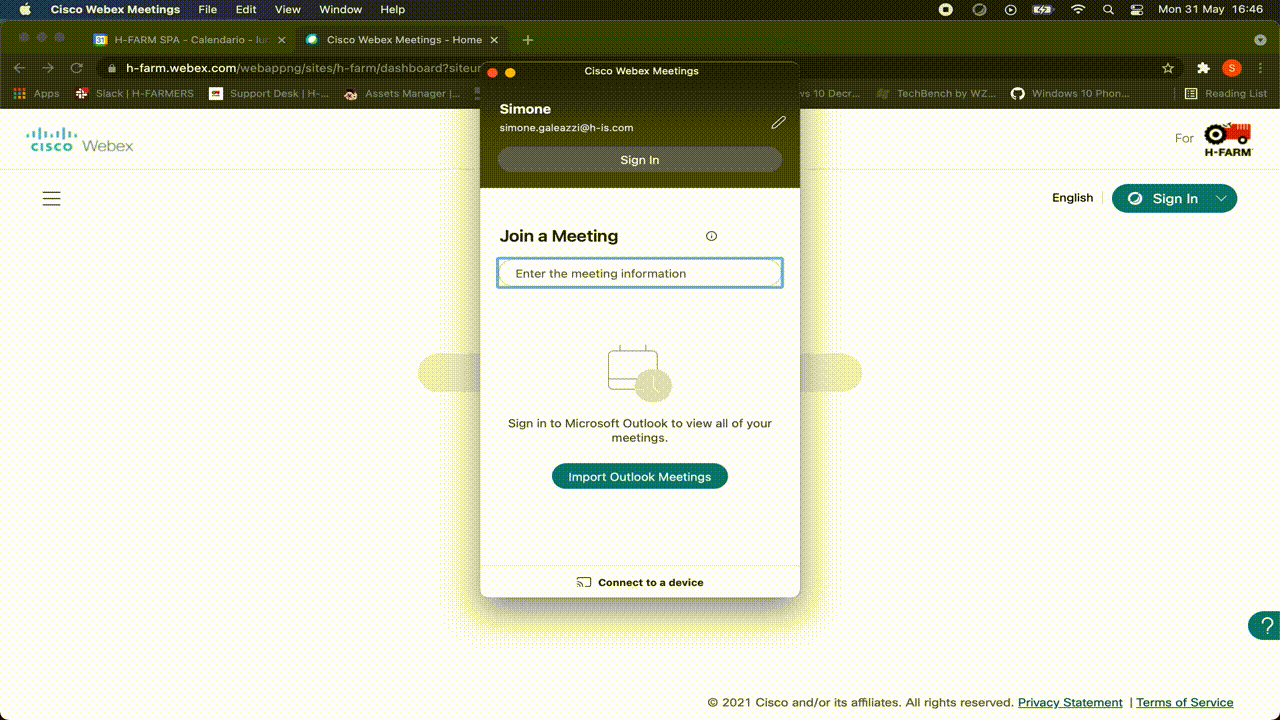This screenshot has height=720, width=1280.
Task: Click the screen recording stop icon
Action: tap(946, 9)
